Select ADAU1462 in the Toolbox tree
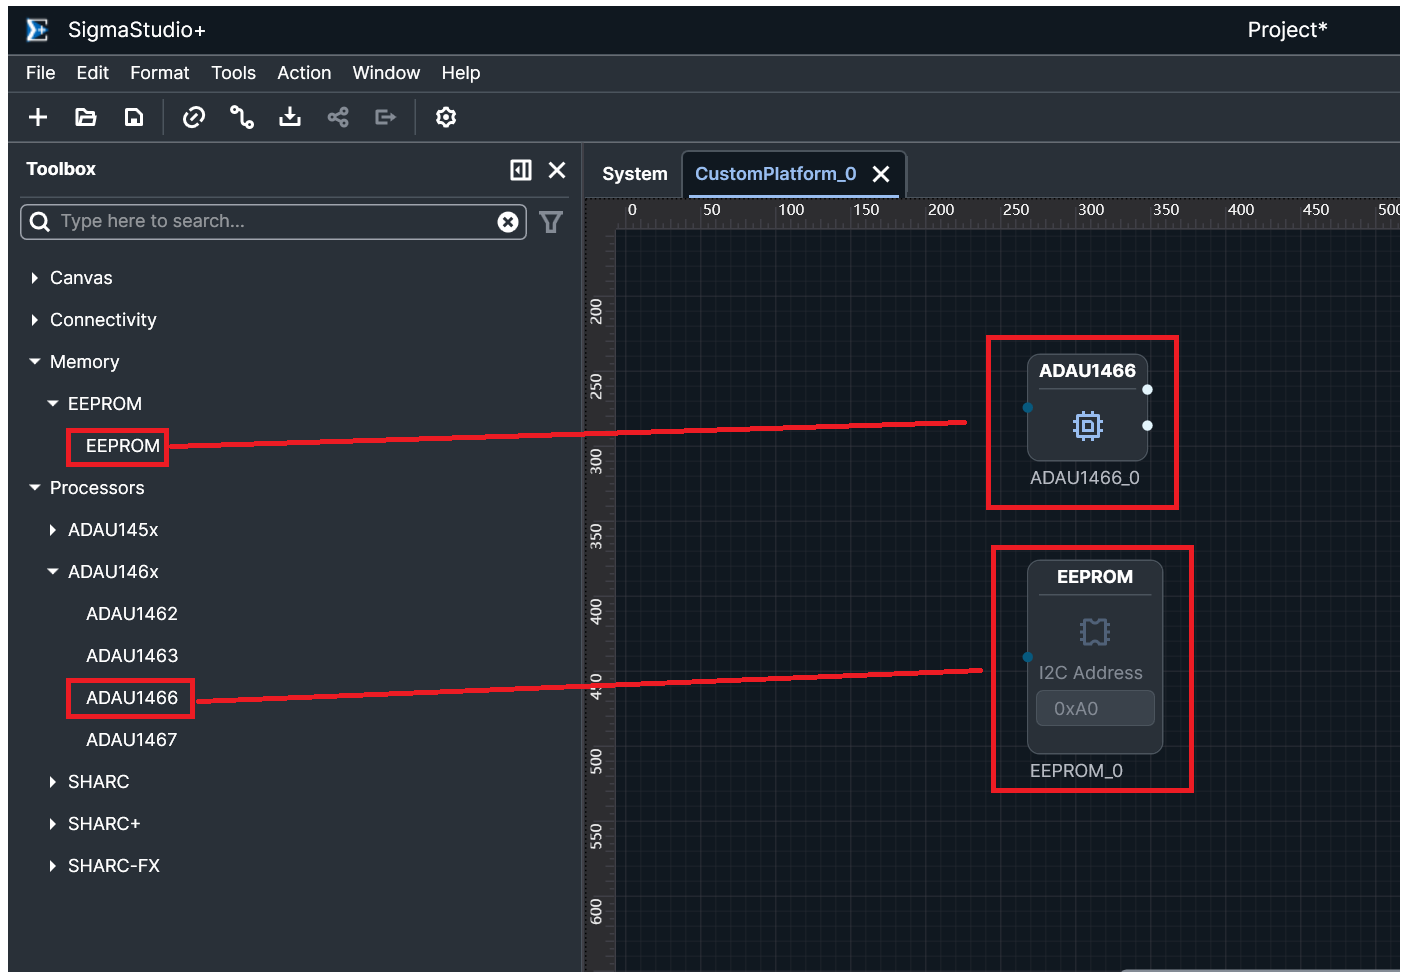 coord(132,614)
